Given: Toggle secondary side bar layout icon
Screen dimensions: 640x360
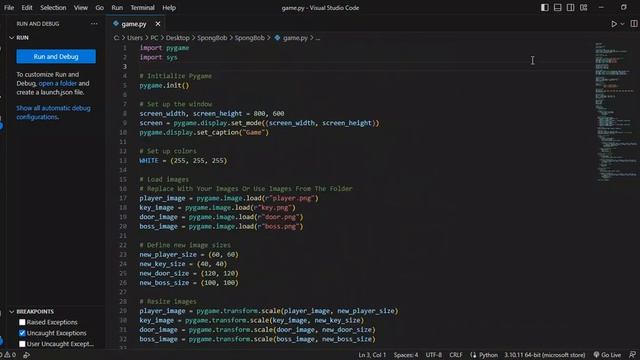Looking at the screenshot, I should pyautogui.click(x=571, y=7).
